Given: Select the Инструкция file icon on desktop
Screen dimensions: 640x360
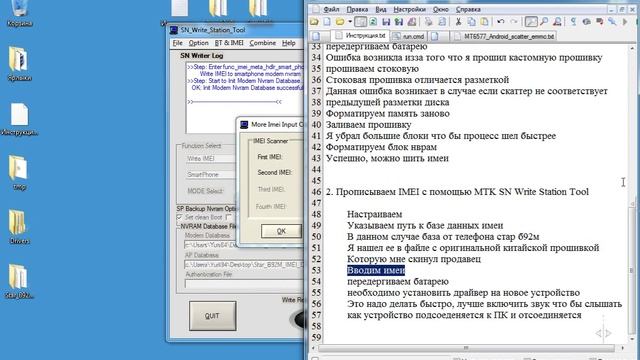Looking at the screenshot, I should pyautogui.click(x=19, y=119).
